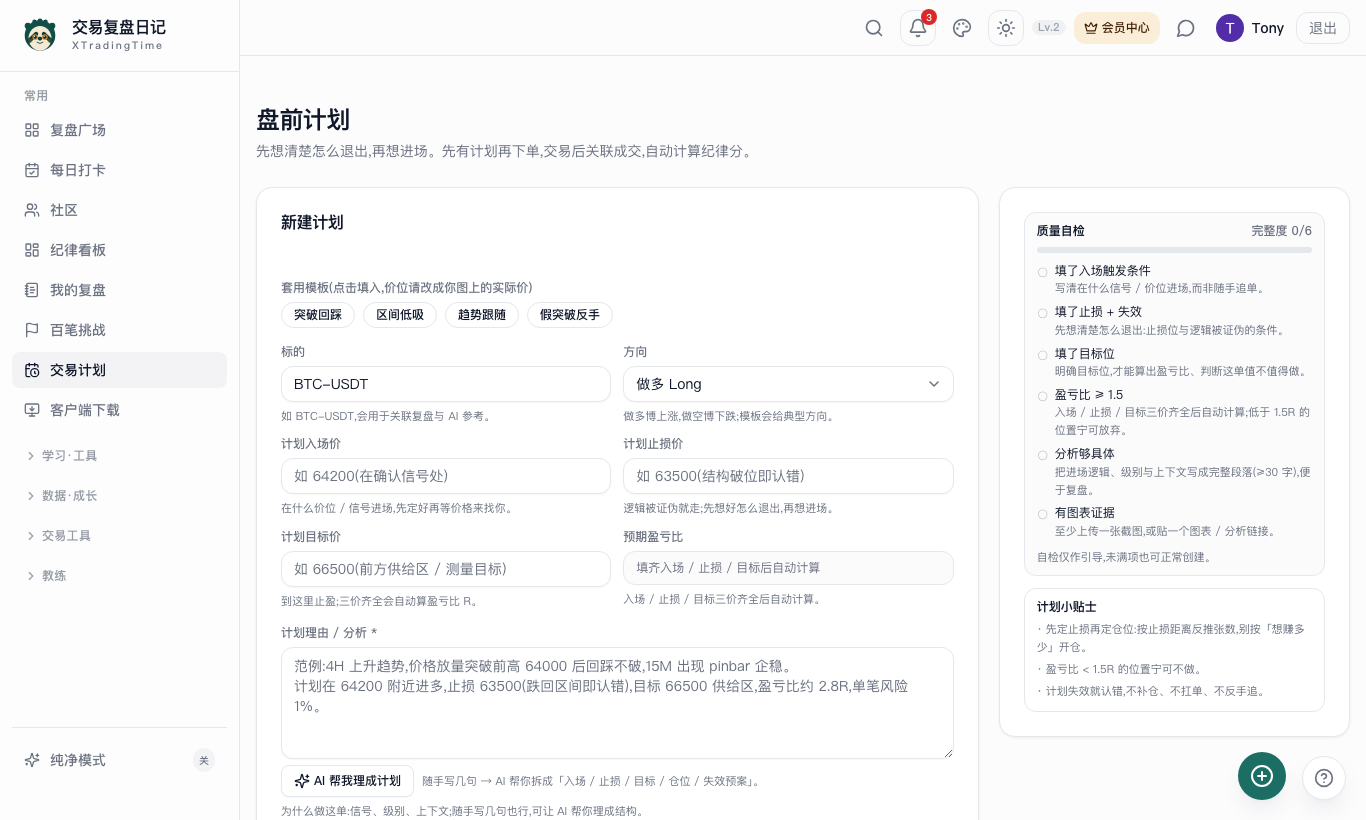Toggle light mode sun icon
Viewport: 1366px width, 820px height.
(1006, 28)
